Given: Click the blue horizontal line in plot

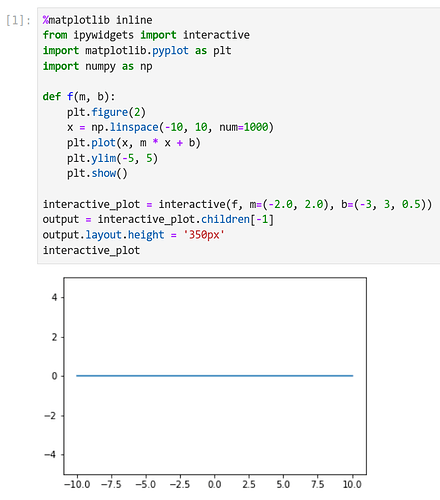Looking at the screenshot, I should click(215, 376).
